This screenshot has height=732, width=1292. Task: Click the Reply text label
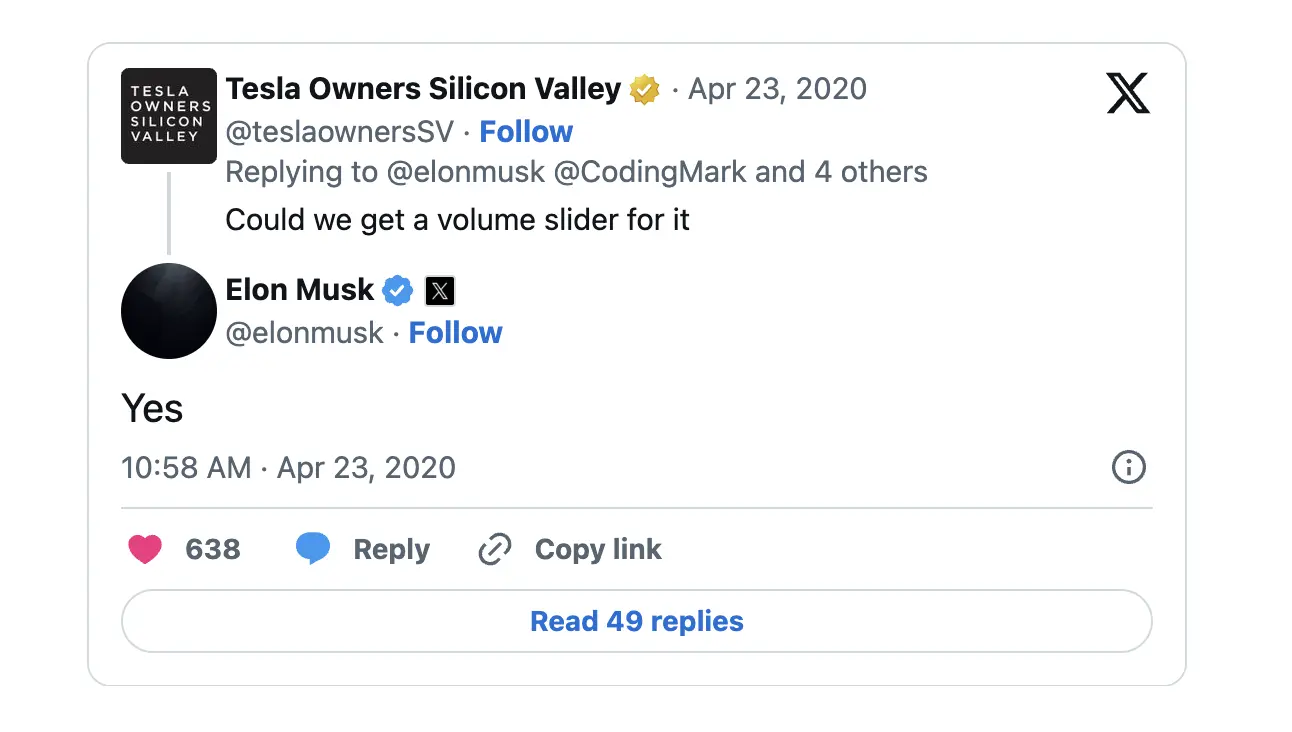click(391, 549)
